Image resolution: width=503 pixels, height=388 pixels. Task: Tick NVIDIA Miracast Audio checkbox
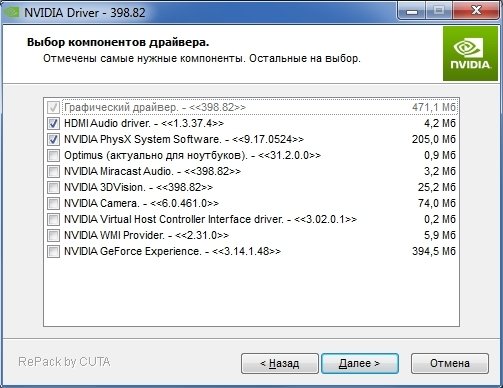coord(53,171)
